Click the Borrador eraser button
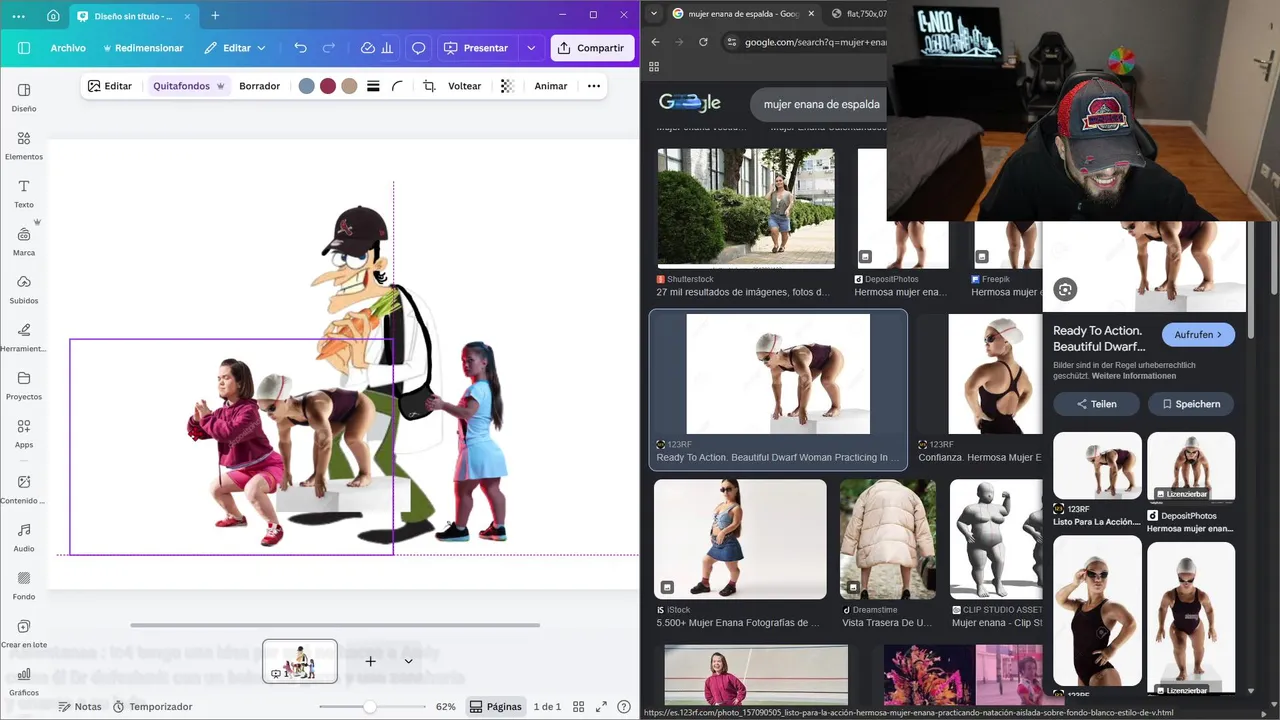The width and height of the screenshot is (1280, 720). [259, 86]
